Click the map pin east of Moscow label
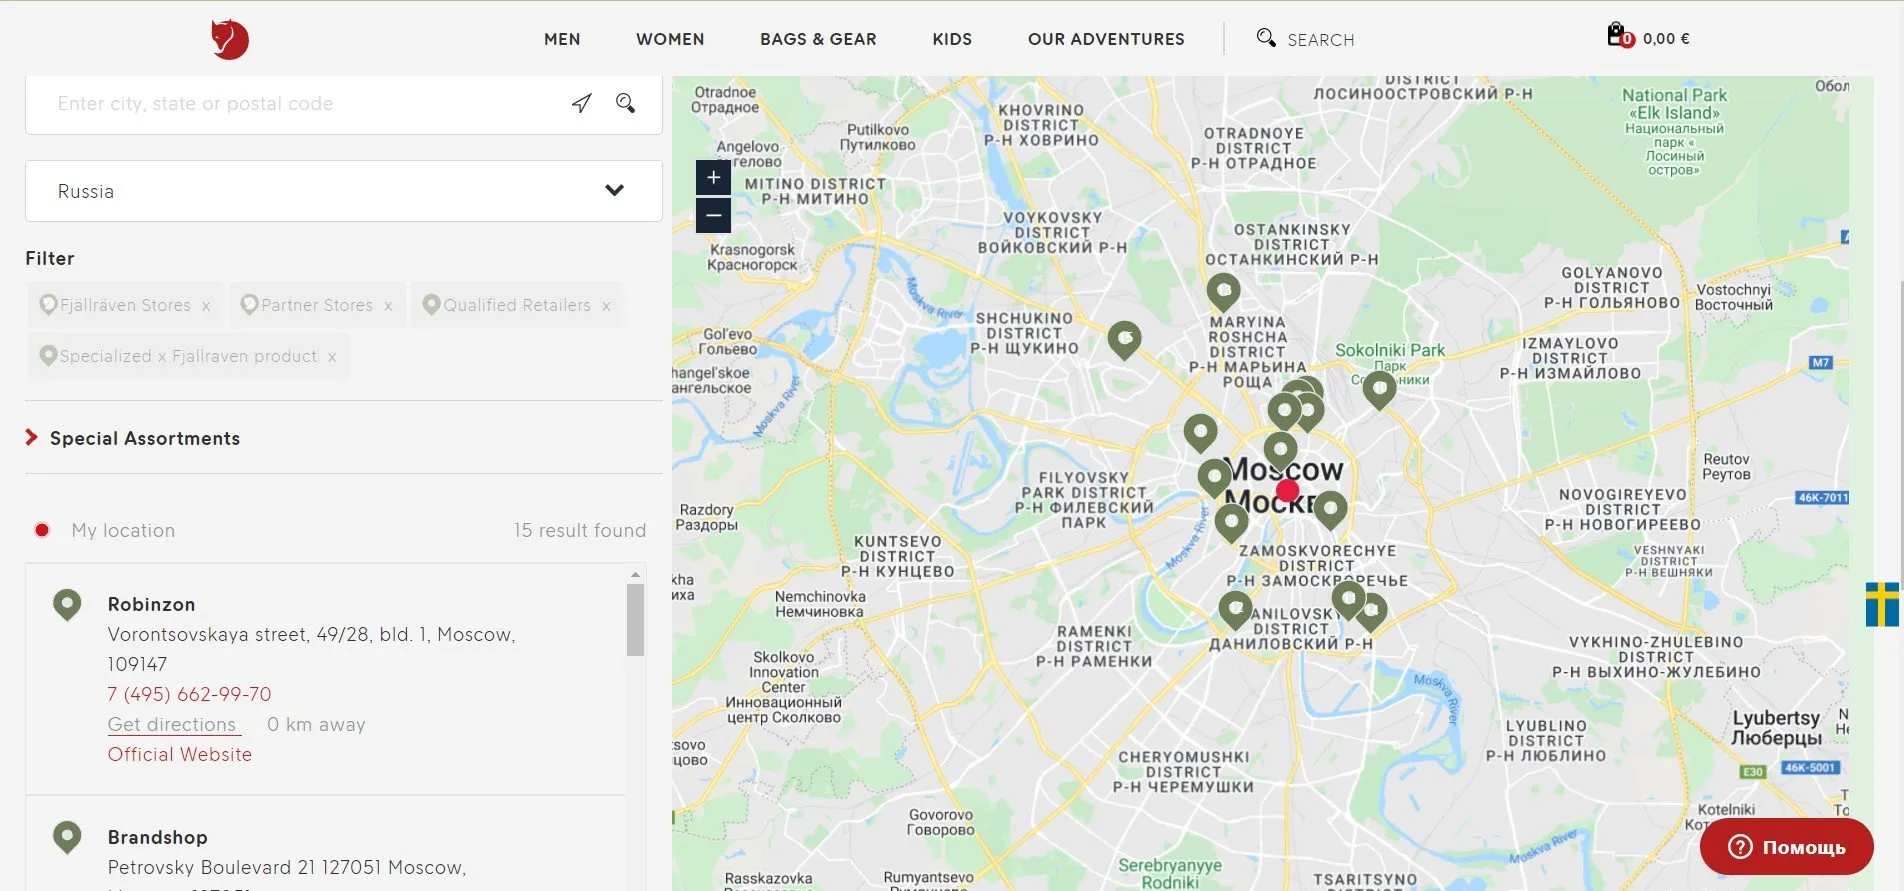 1330,509
